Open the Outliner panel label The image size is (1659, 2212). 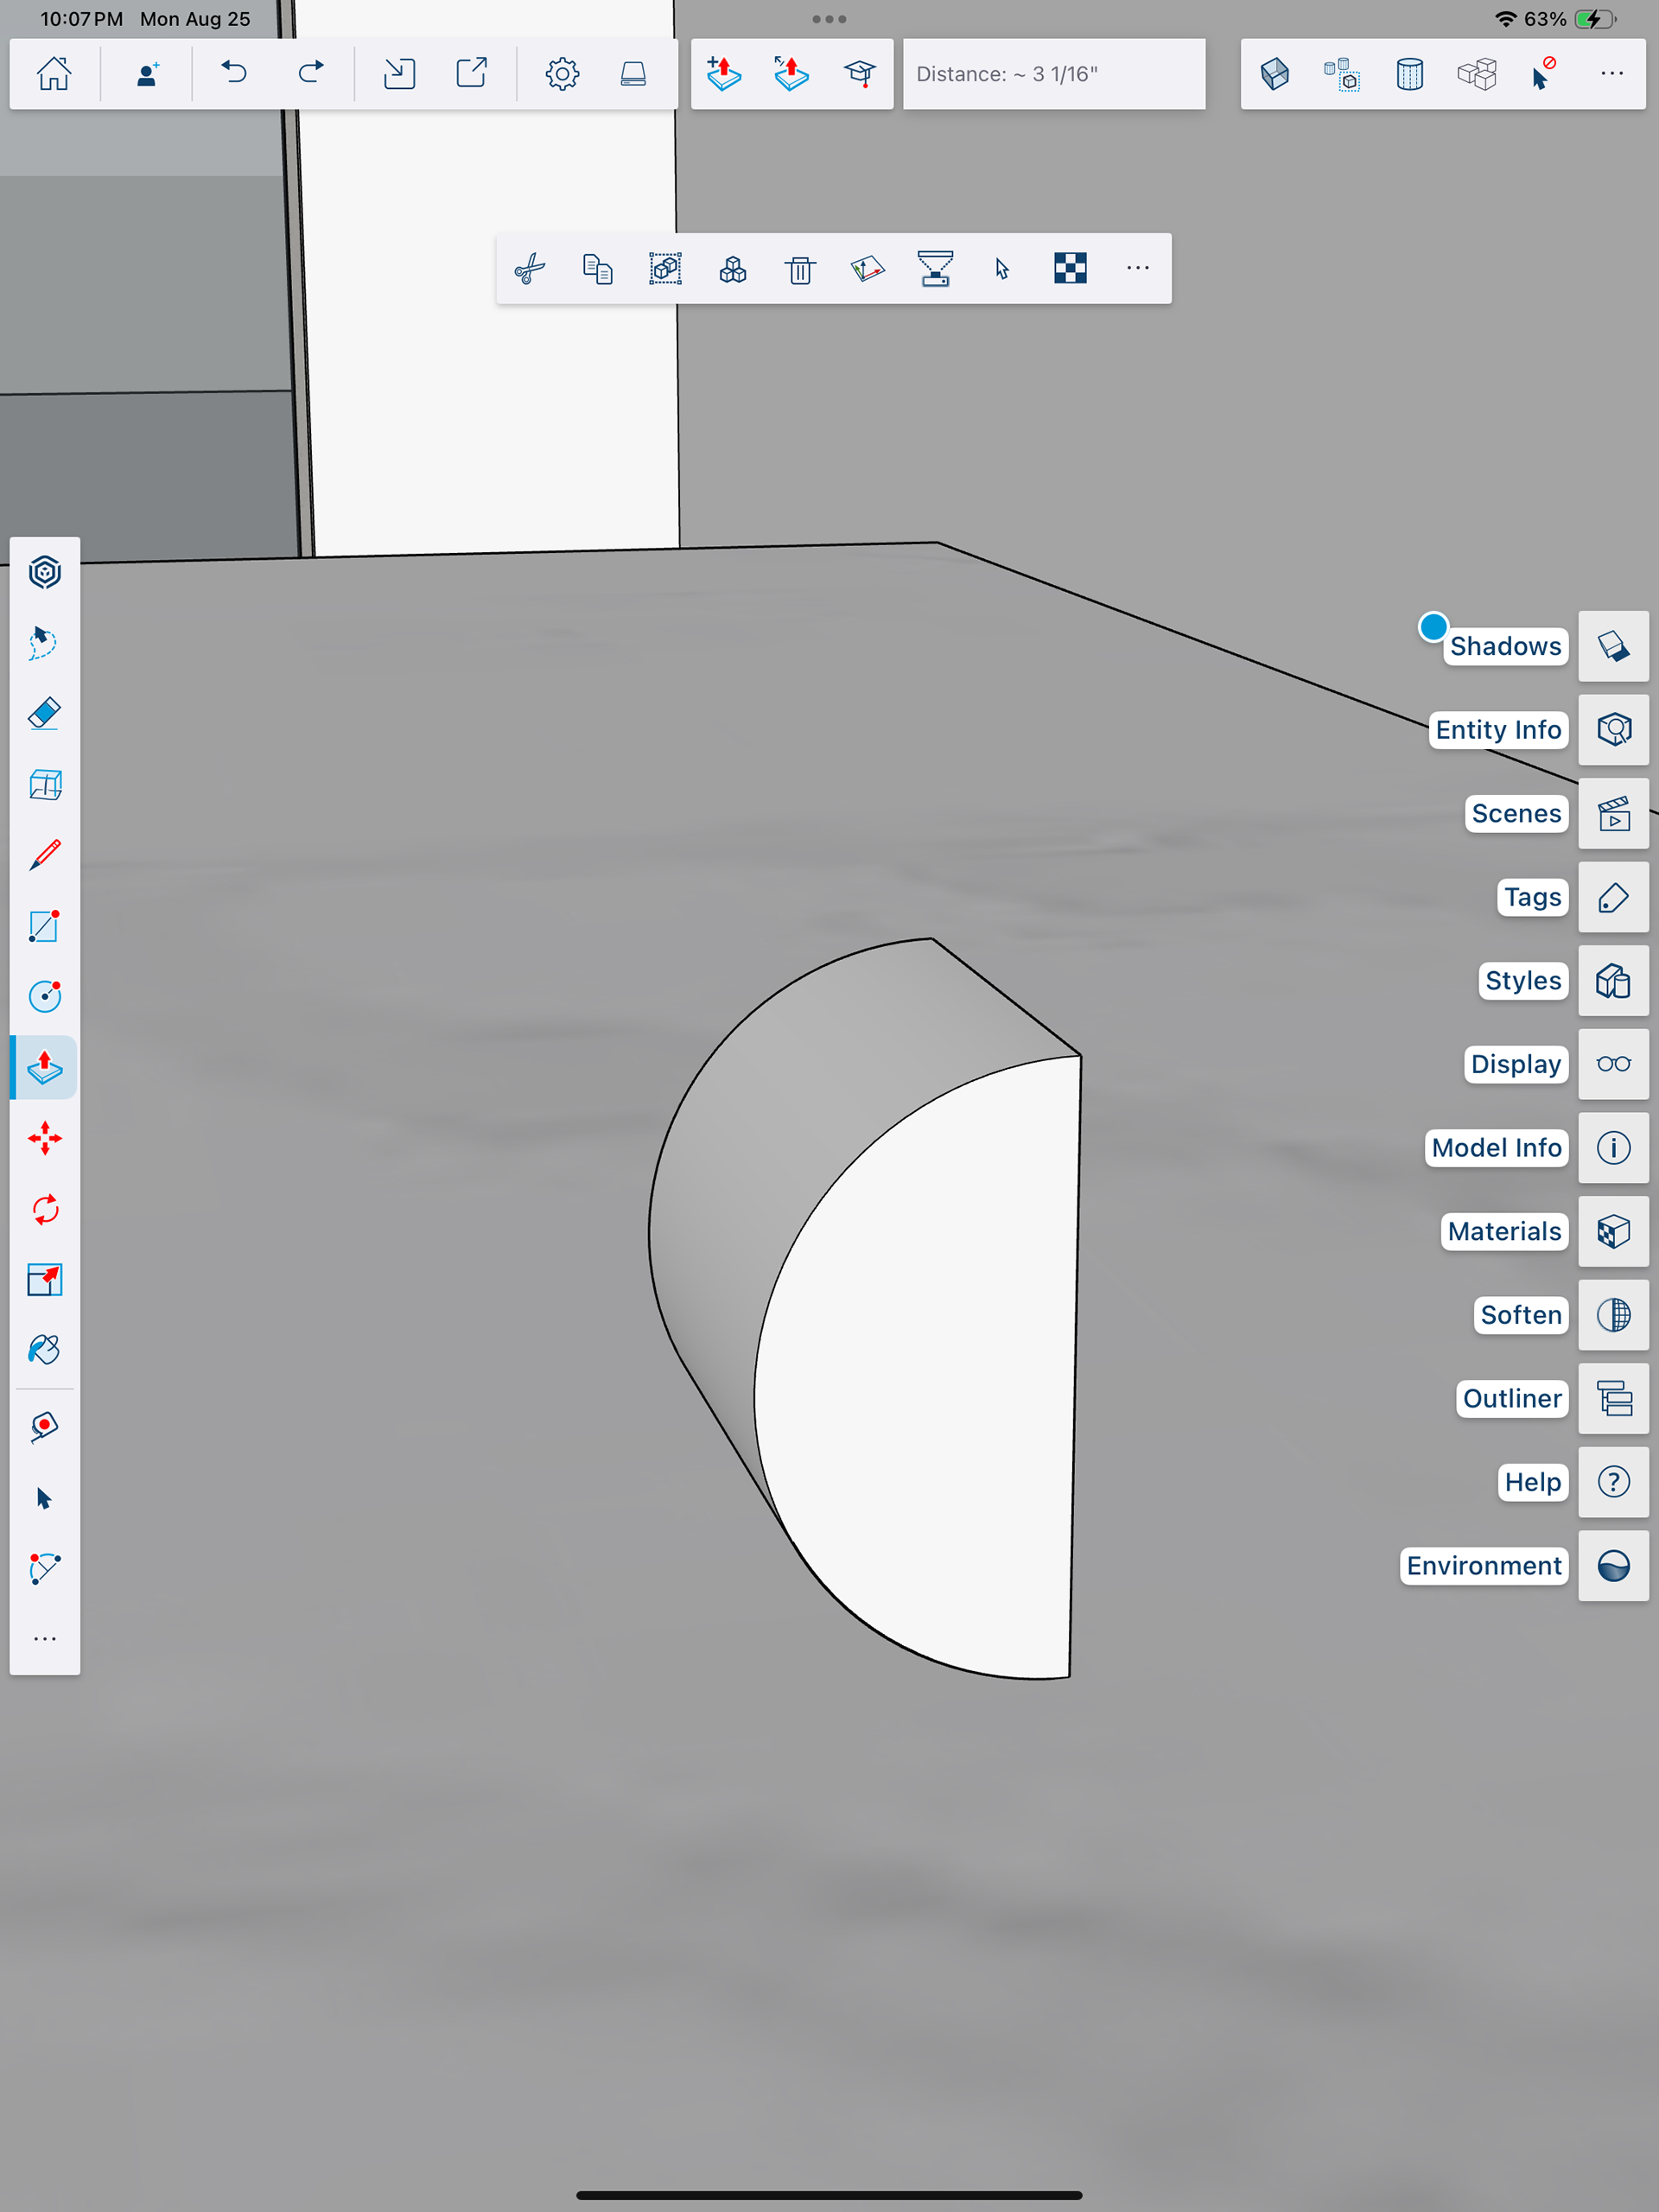tap(1511, 1398)
